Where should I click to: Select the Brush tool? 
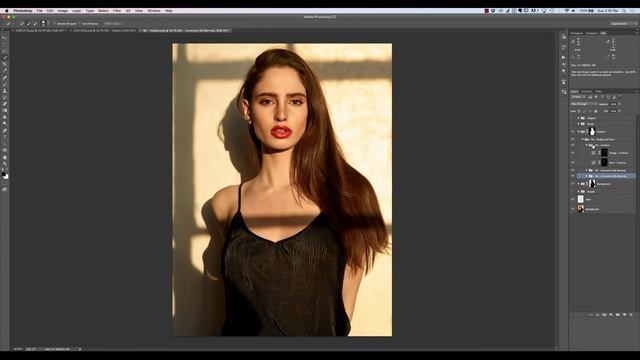click(5, 84)
